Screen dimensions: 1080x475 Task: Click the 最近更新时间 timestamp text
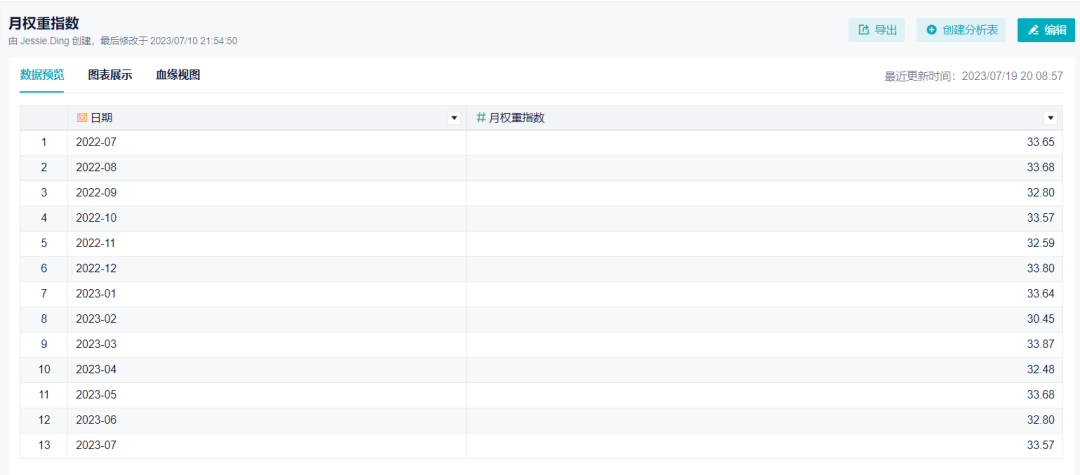[x=973, y=76]
